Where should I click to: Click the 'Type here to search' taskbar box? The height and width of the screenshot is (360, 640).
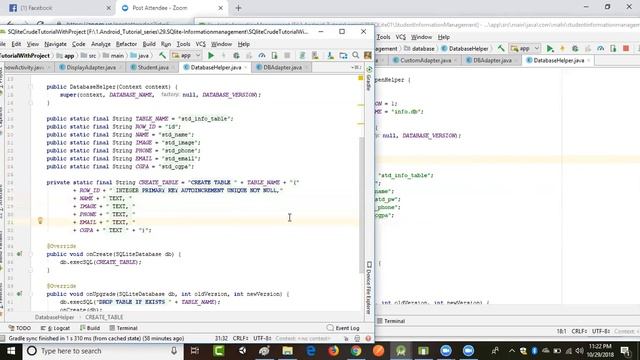[x=102, y=351]
